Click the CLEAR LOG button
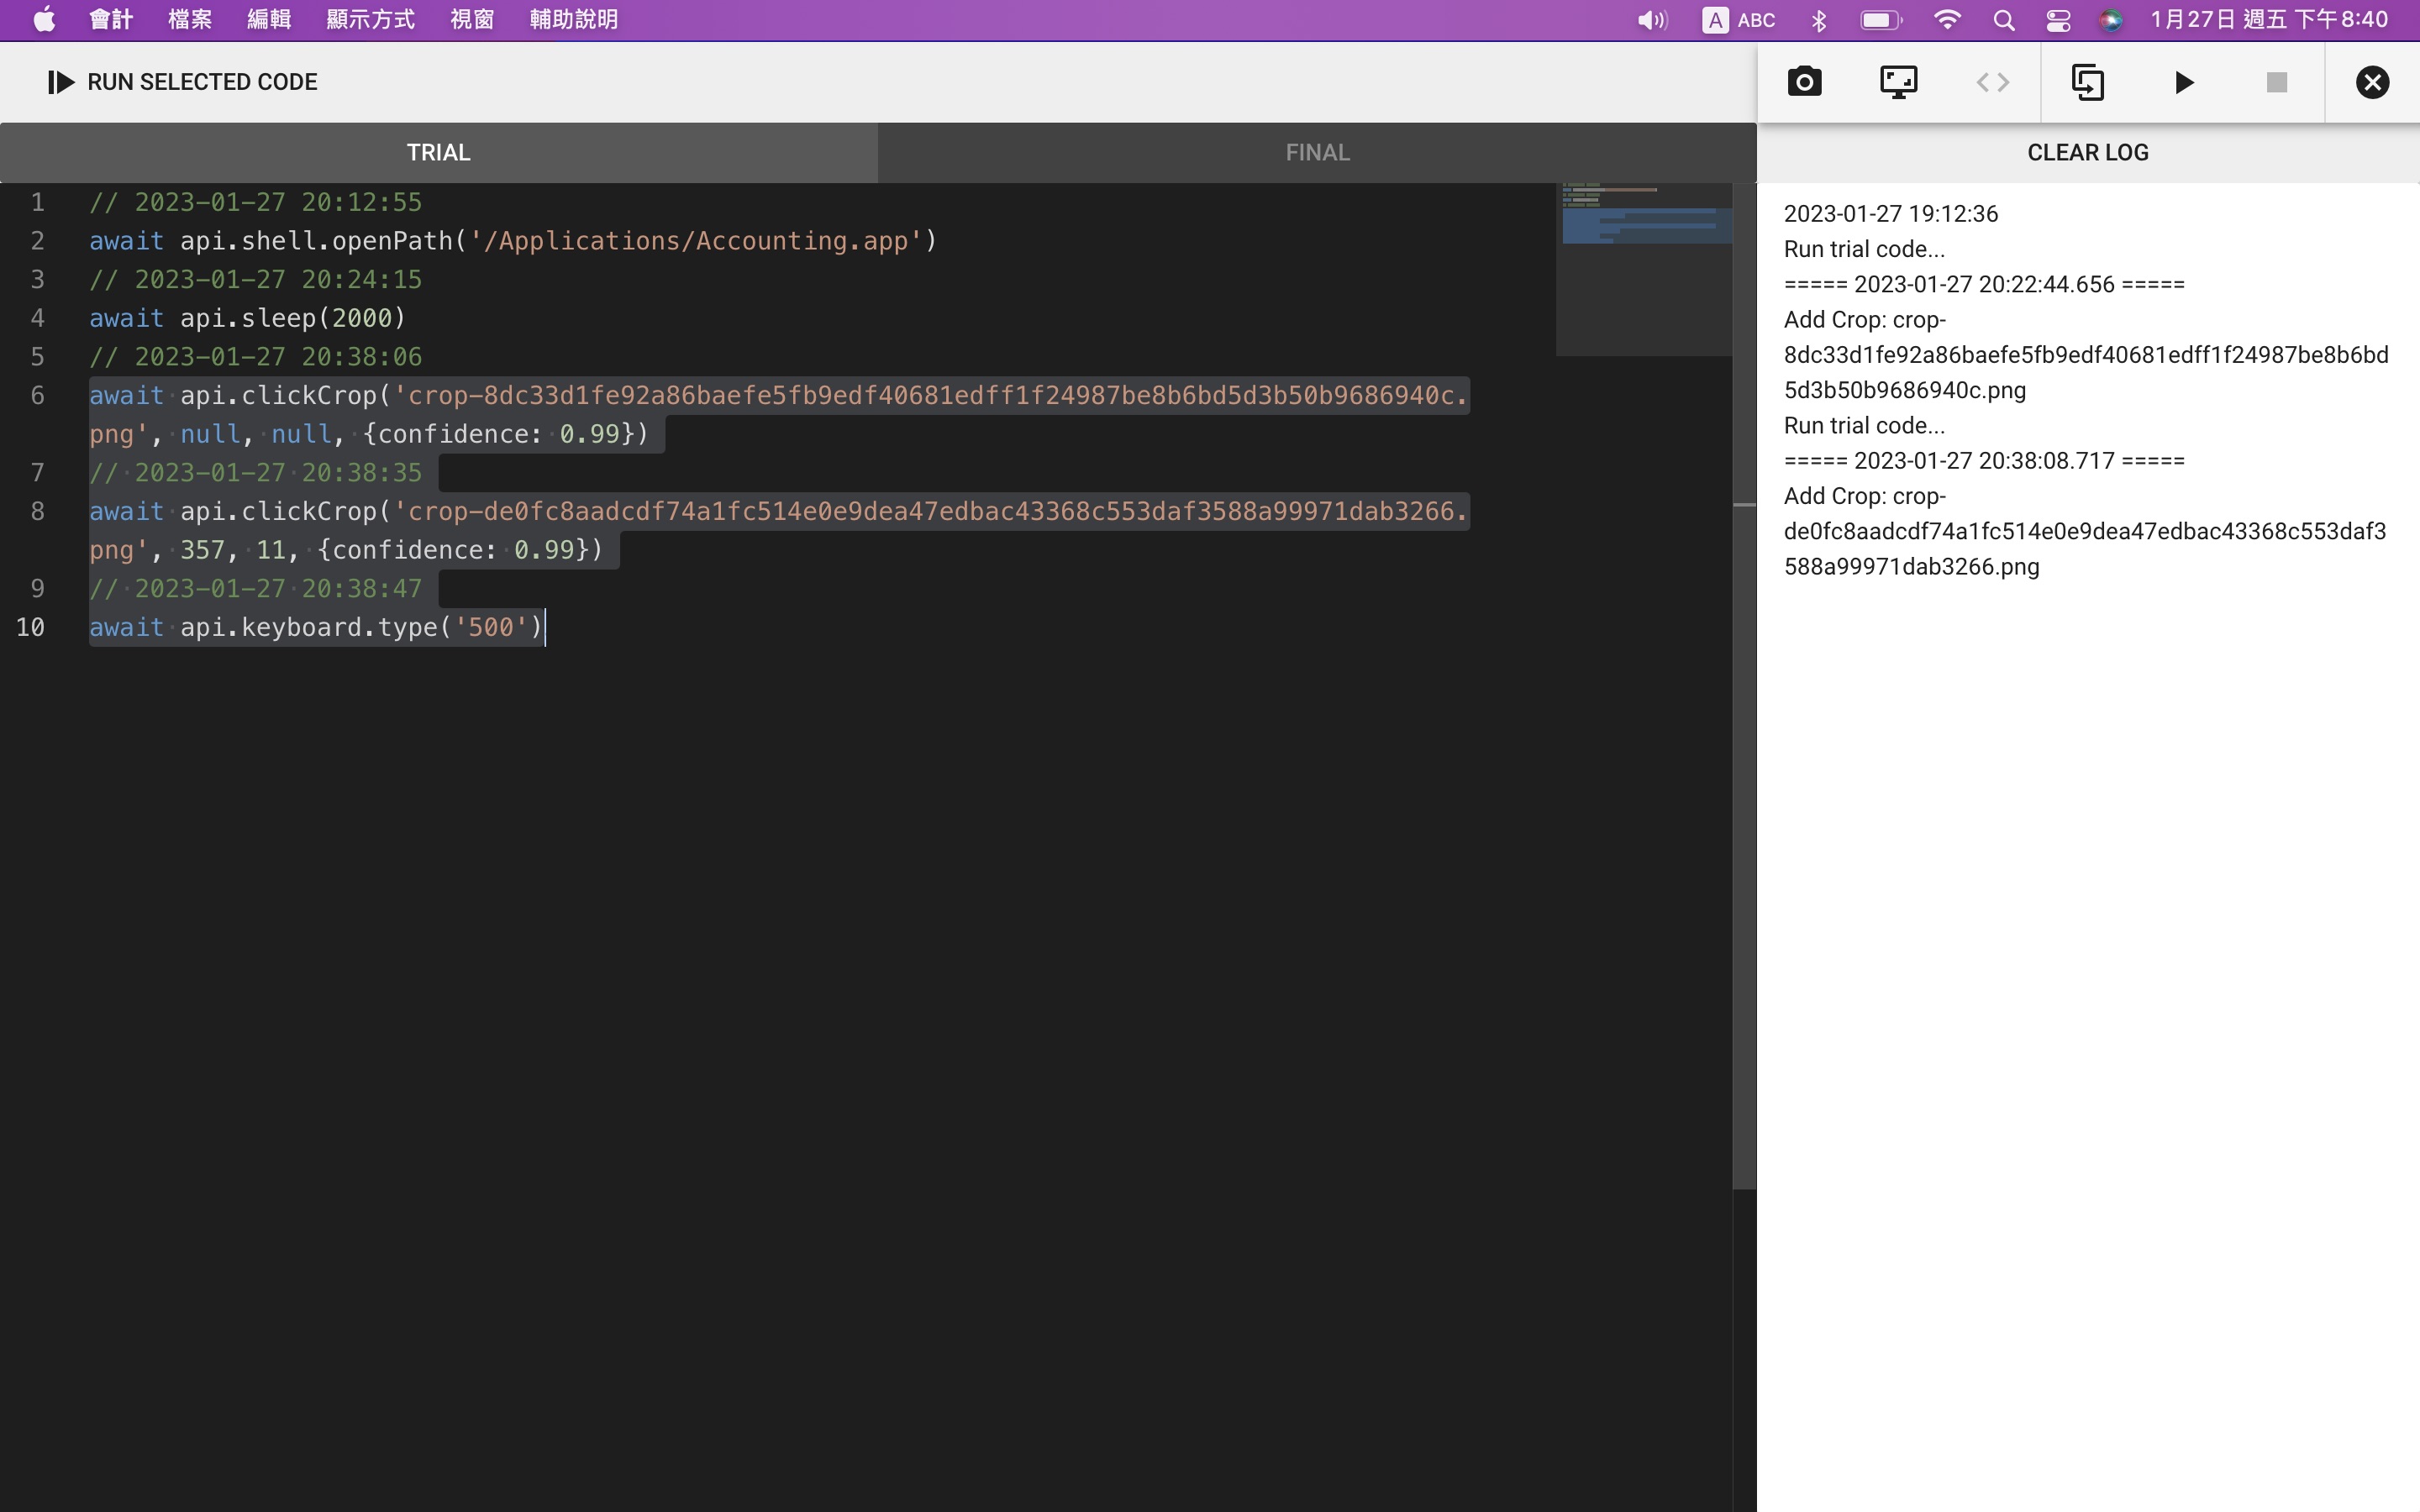Screen dimensions: 2420x1512 click(2087, 152)
